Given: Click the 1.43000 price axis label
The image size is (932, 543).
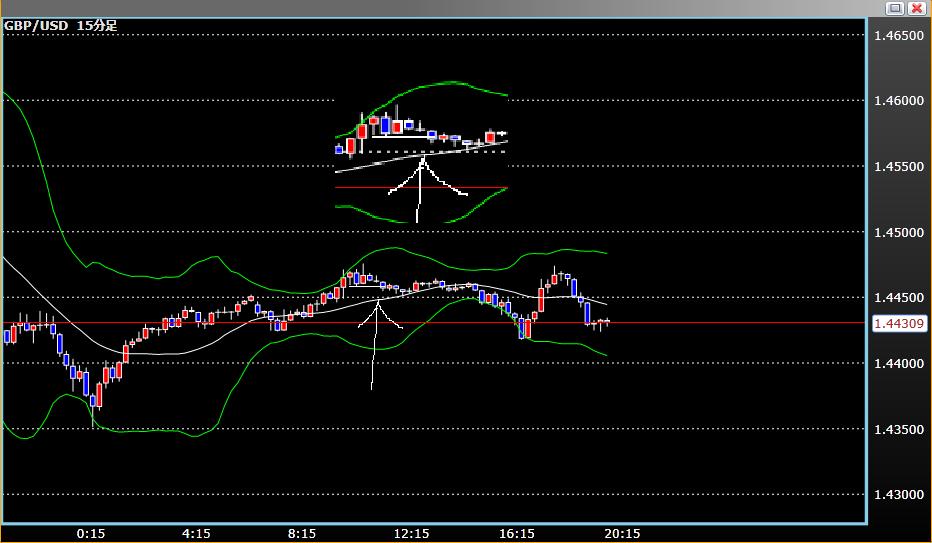Looking at the screenshot, I should [898, 494].
